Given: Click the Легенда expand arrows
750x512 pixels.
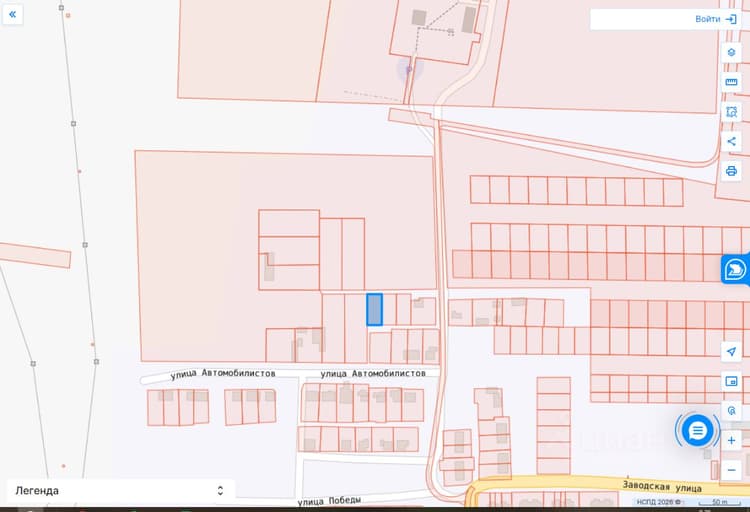Looking at the screenshot, I should pos(220,490).
